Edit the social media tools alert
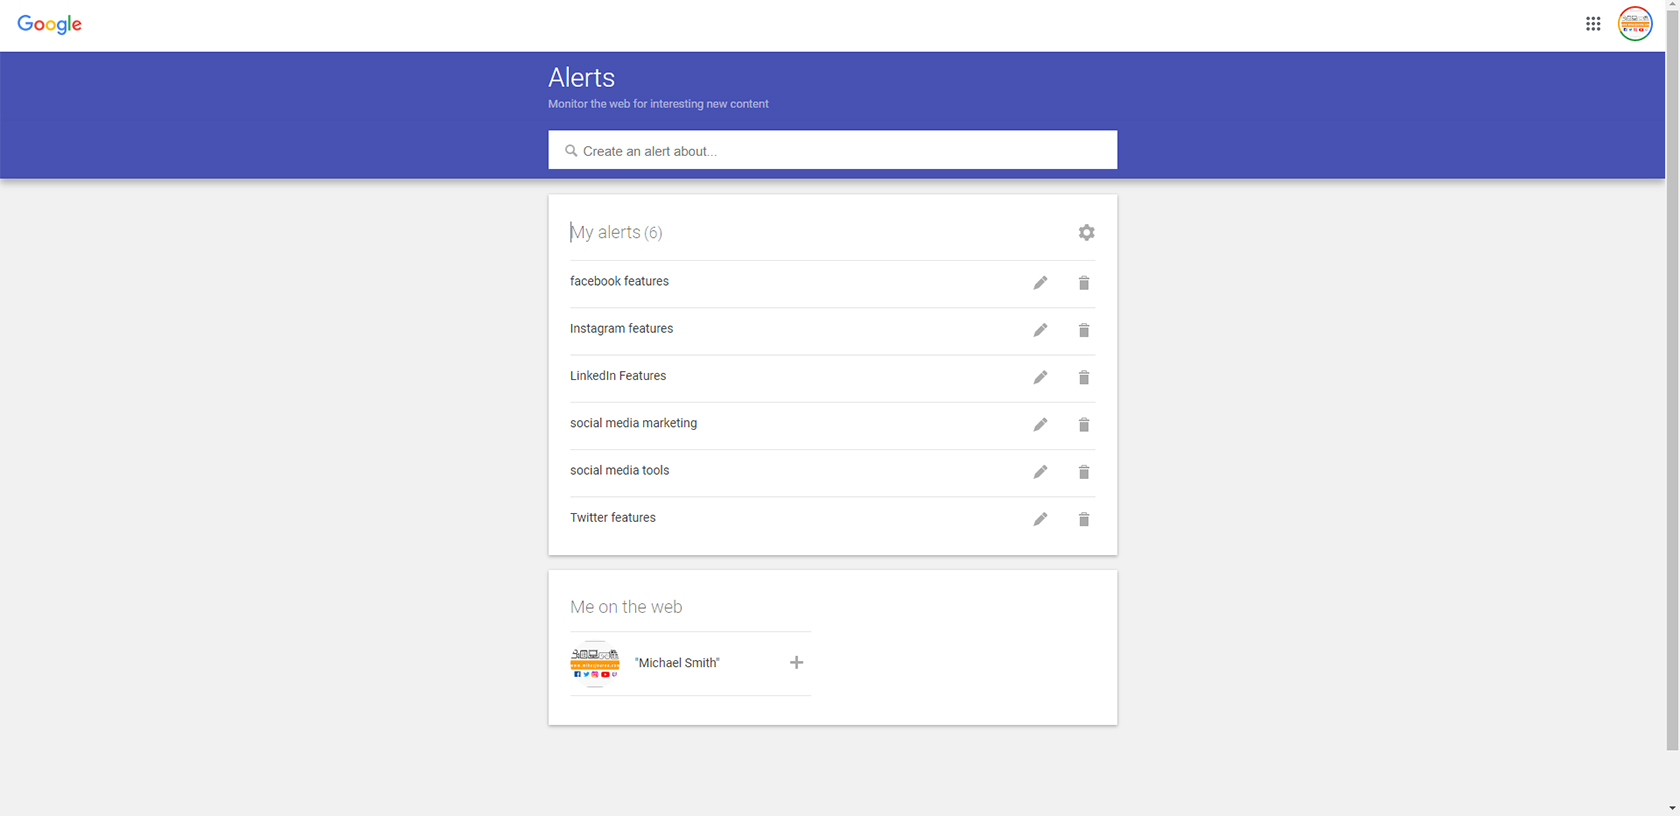1680x816 pixels. [1040, 472]
